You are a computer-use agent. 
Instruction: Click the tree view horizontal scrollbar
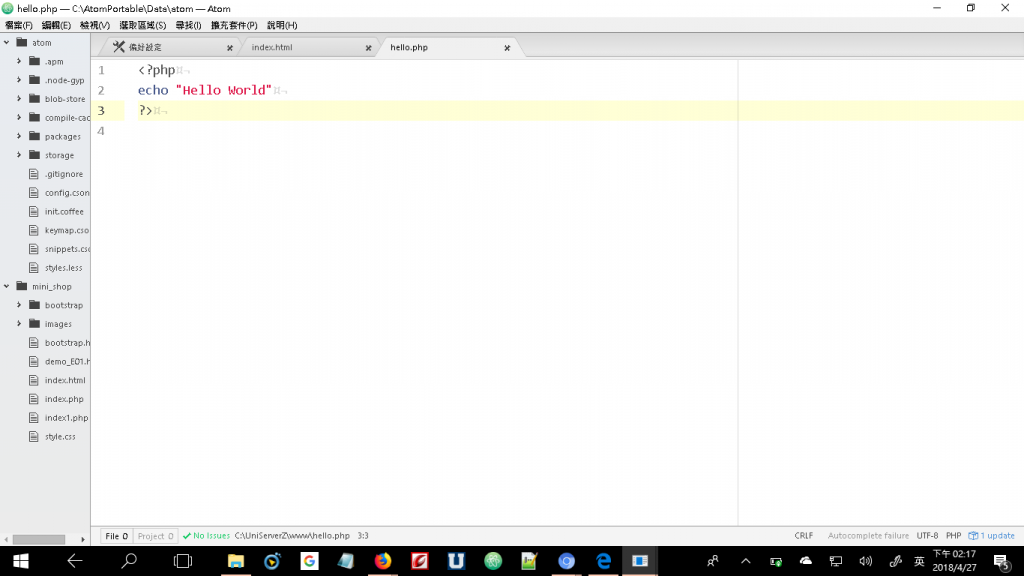tap(39, 539)
